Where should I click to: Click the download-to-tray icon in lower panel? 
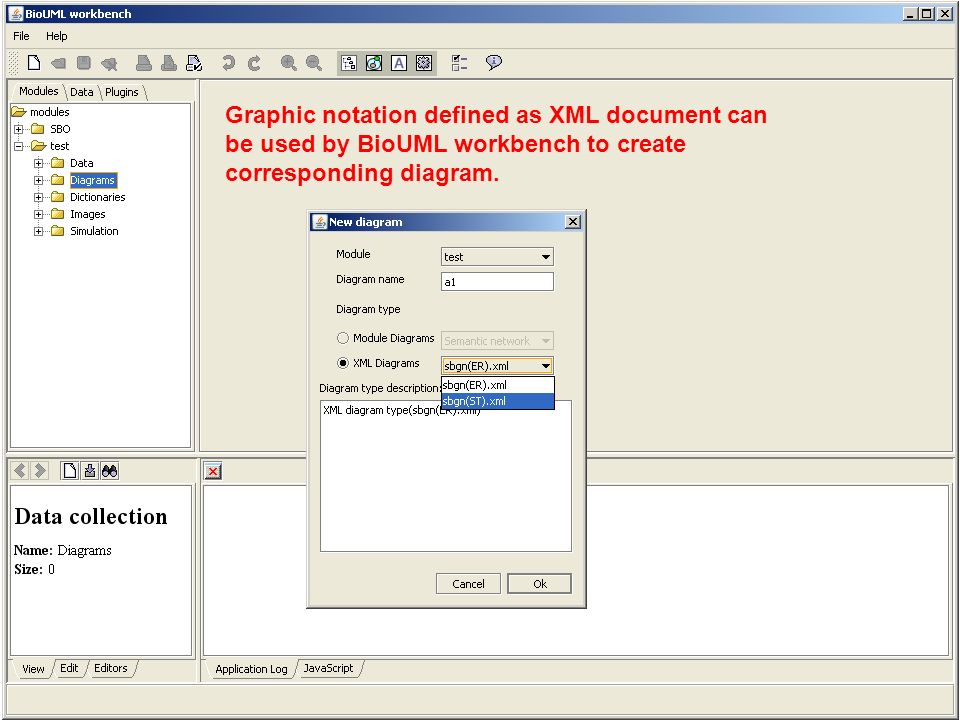[x=90, y=470]
